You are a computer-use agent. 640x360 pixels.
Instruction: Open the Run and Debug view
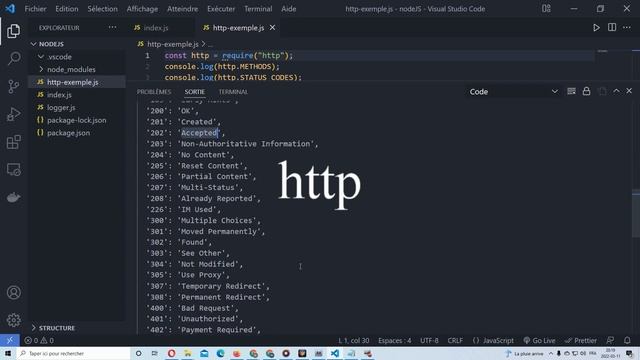tap(13, 114)
